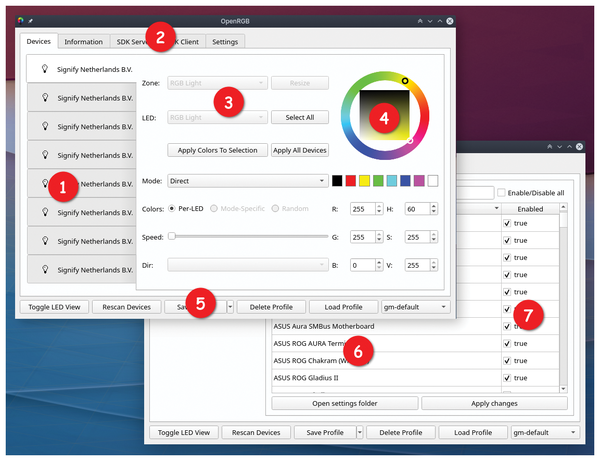Pick the white color swatch

click(x=433, y=181)
